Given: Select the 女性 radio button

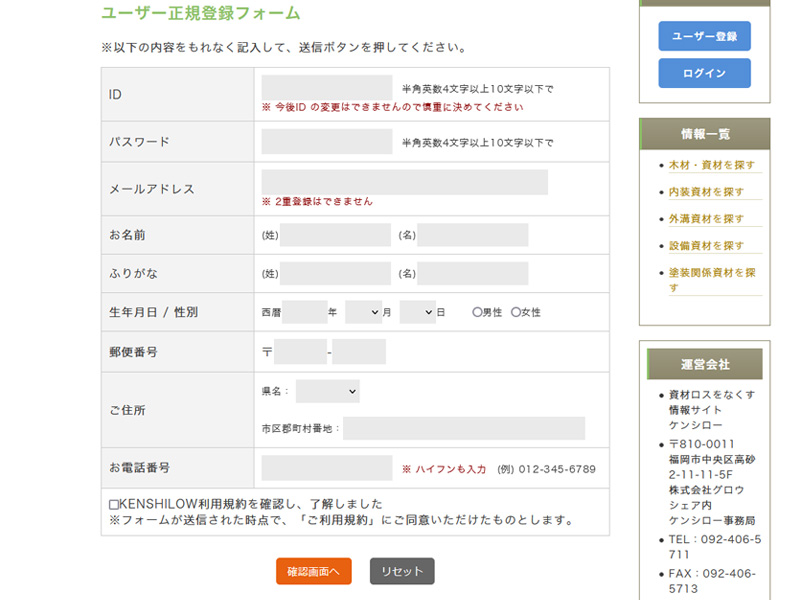Looking at the screenshot, I should tap(514, 311).
